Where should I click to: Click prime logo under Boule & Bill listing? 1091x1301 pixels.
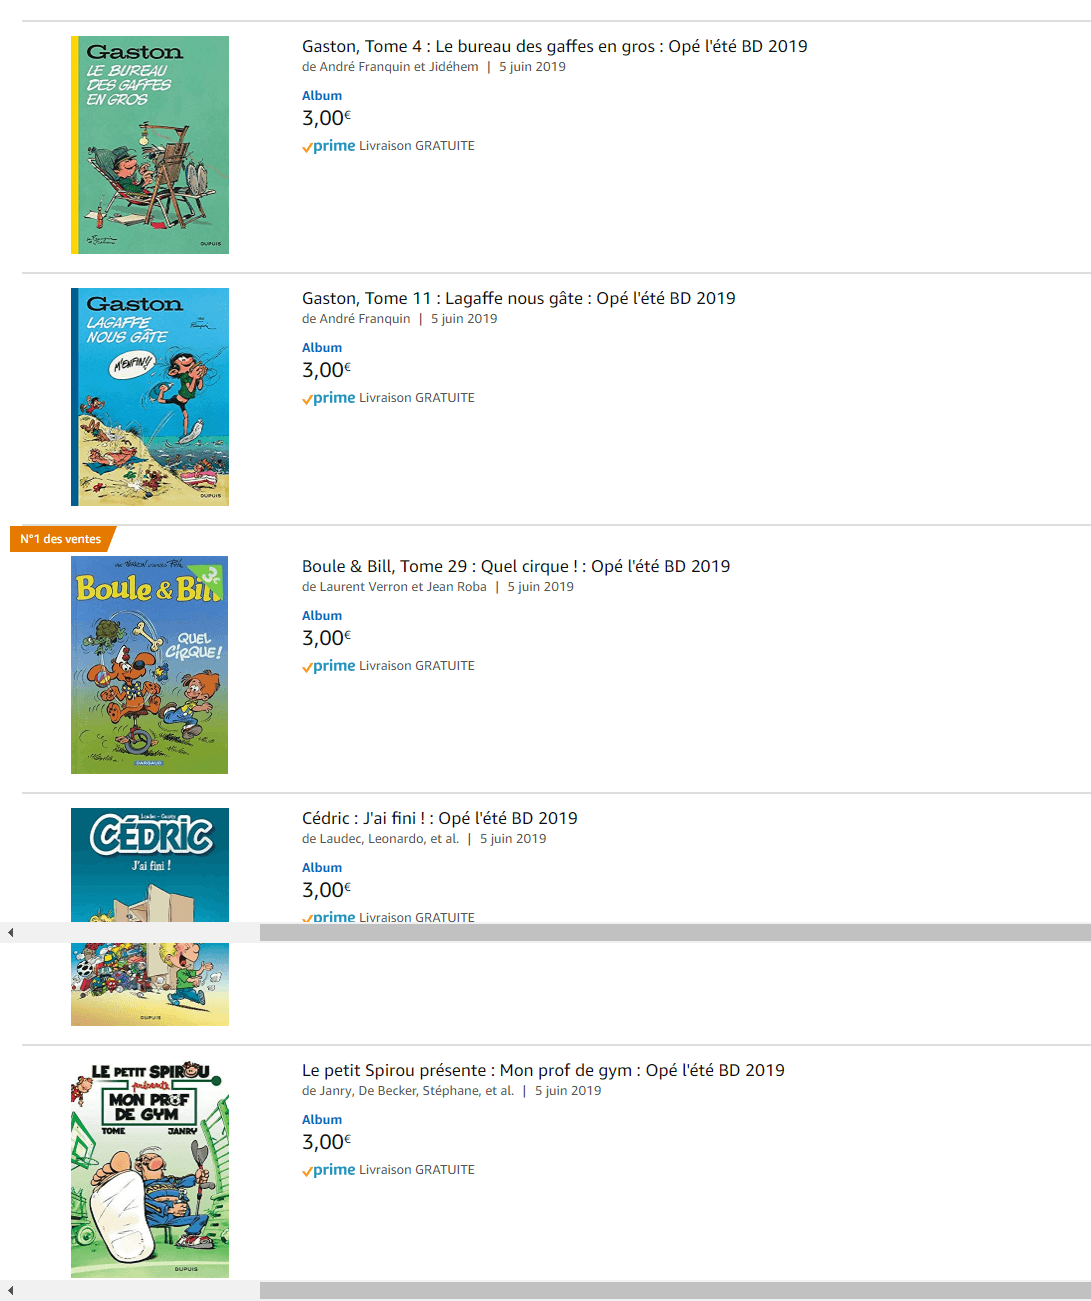(329, 666)
